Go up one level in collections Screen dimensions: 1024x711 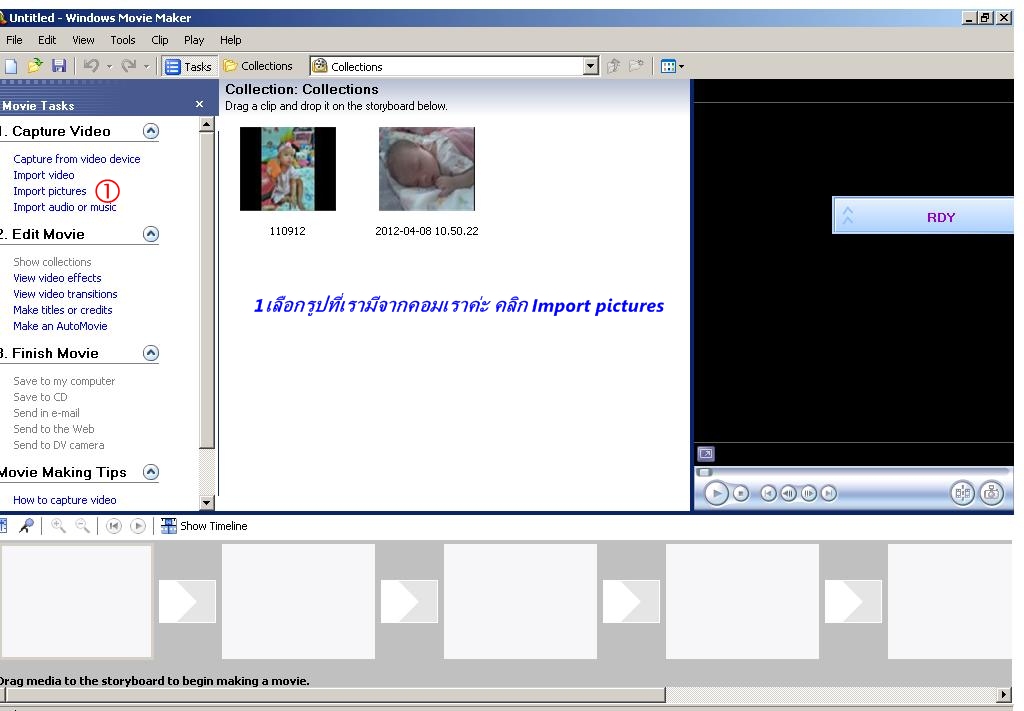tap(613, 66)
